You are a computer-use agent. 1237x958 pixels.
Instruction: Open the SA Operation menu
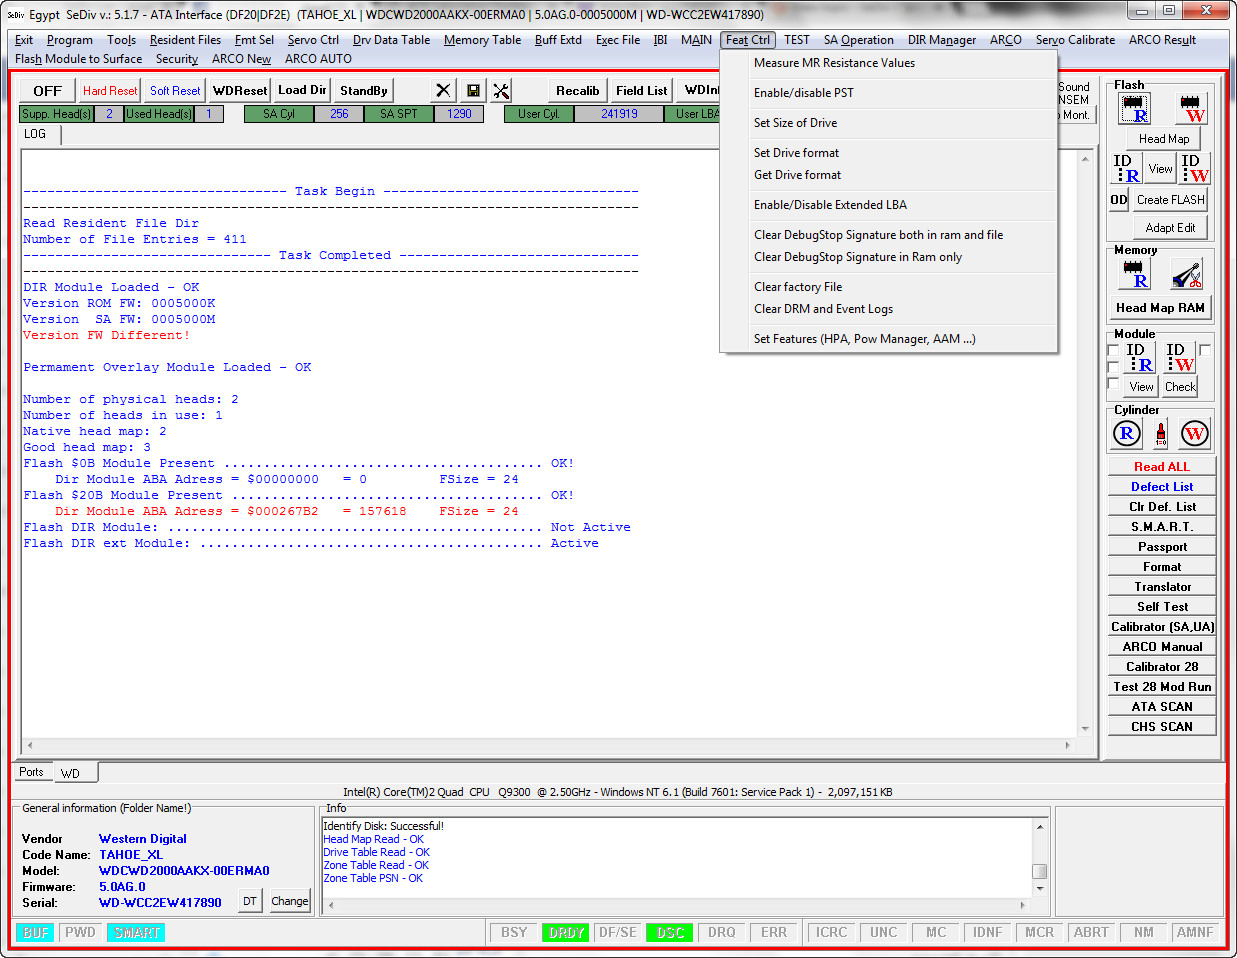tap(858, 40)
